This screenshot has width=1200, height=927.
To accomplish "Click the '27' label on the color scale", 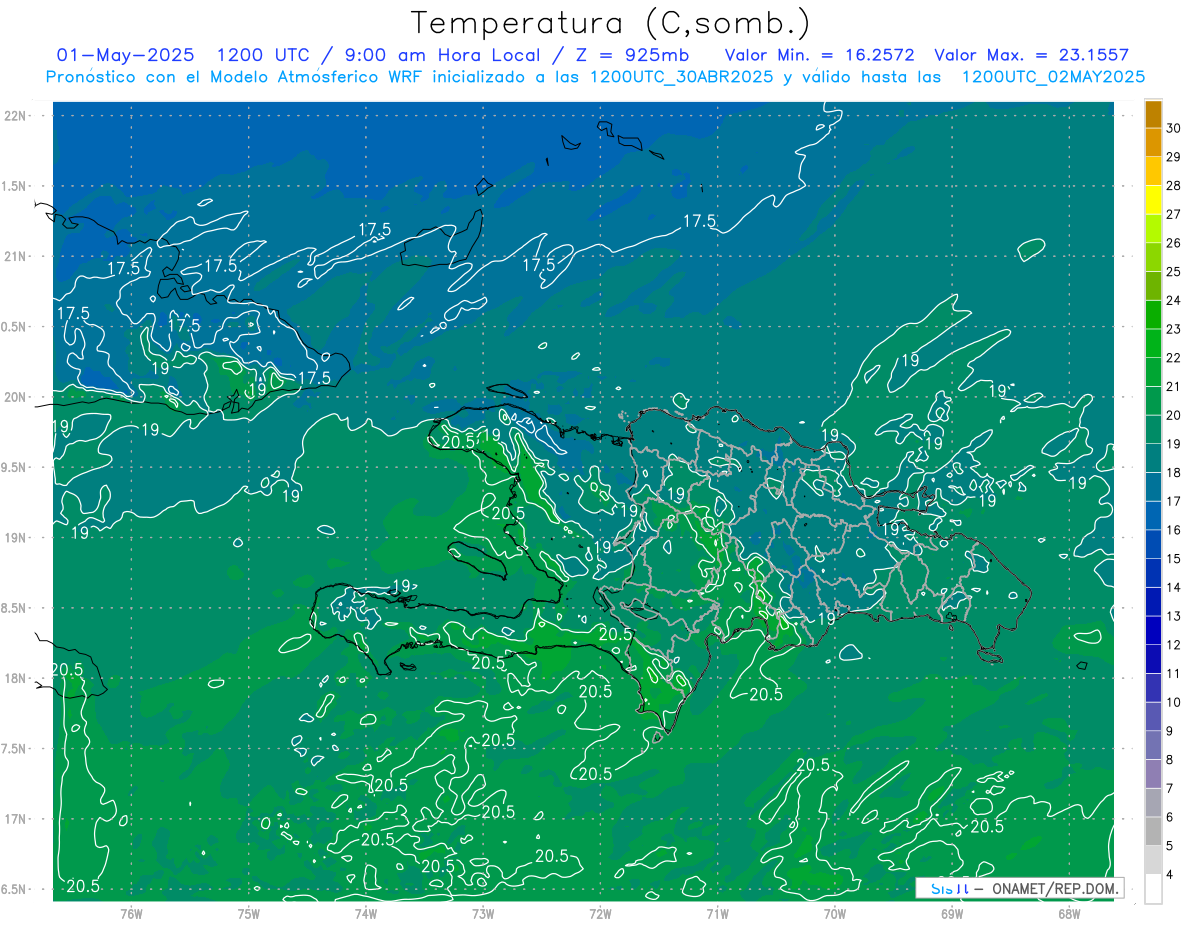I will click(1174, 214).
